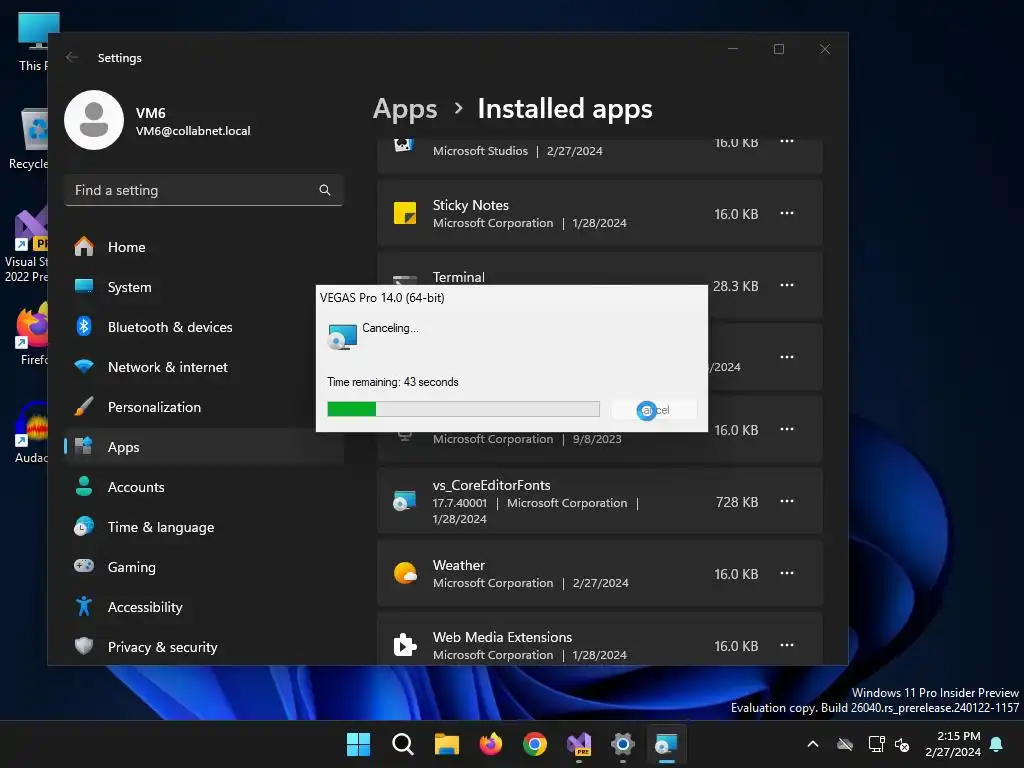Open more options for Web Media Extensions
This screenshot has width=1024, height=768.
pyautogui.click(x=787, y=645)
